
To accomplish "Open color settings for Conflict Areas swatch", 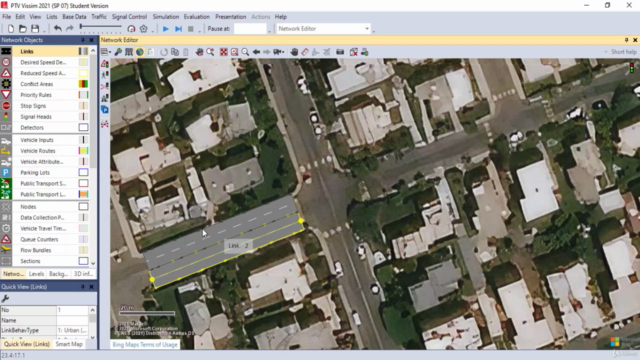I will [x=83, y=84].
